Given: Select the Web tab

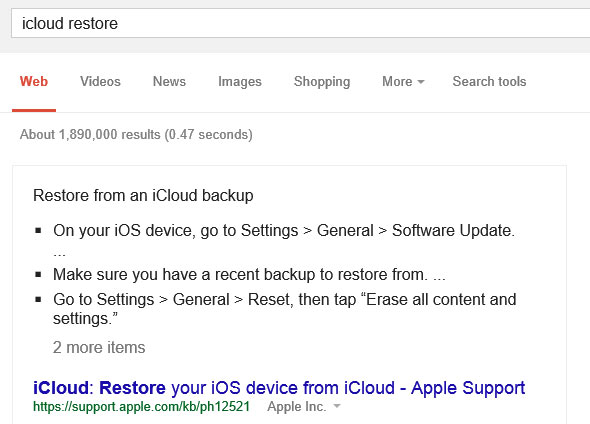Looking at the screenshot, I should point(34,82).
